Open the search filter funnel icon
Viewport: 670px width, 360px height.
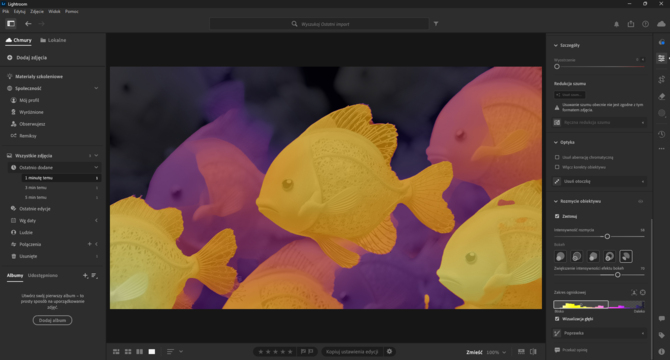point(436,24)
